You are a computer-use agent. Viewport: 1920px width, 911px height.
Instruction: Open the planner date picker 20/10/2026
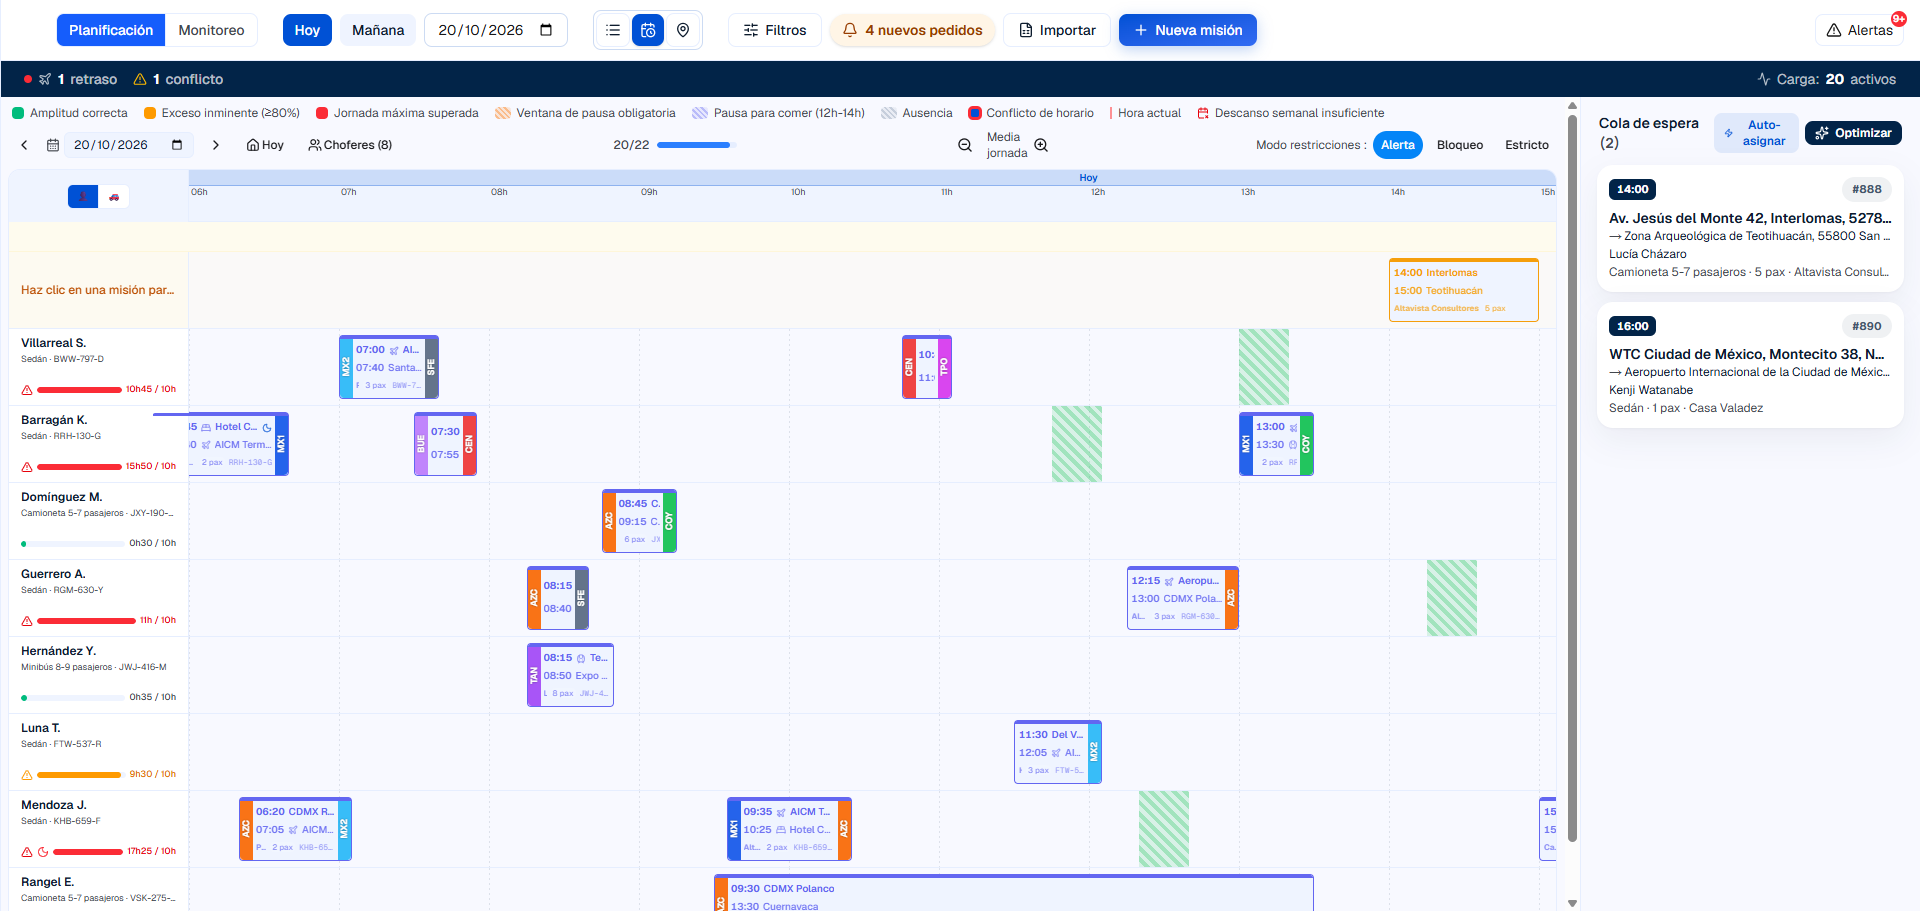click(x=128, y=145)
